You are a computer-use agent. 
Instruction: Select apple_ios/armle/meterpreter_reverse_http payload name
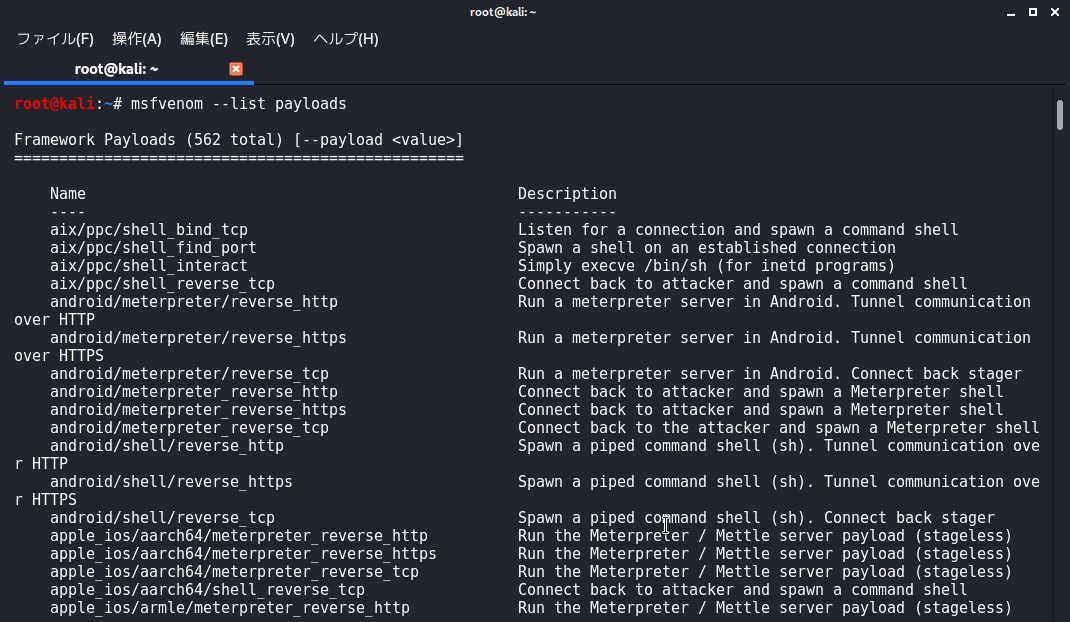click(230, 608)
